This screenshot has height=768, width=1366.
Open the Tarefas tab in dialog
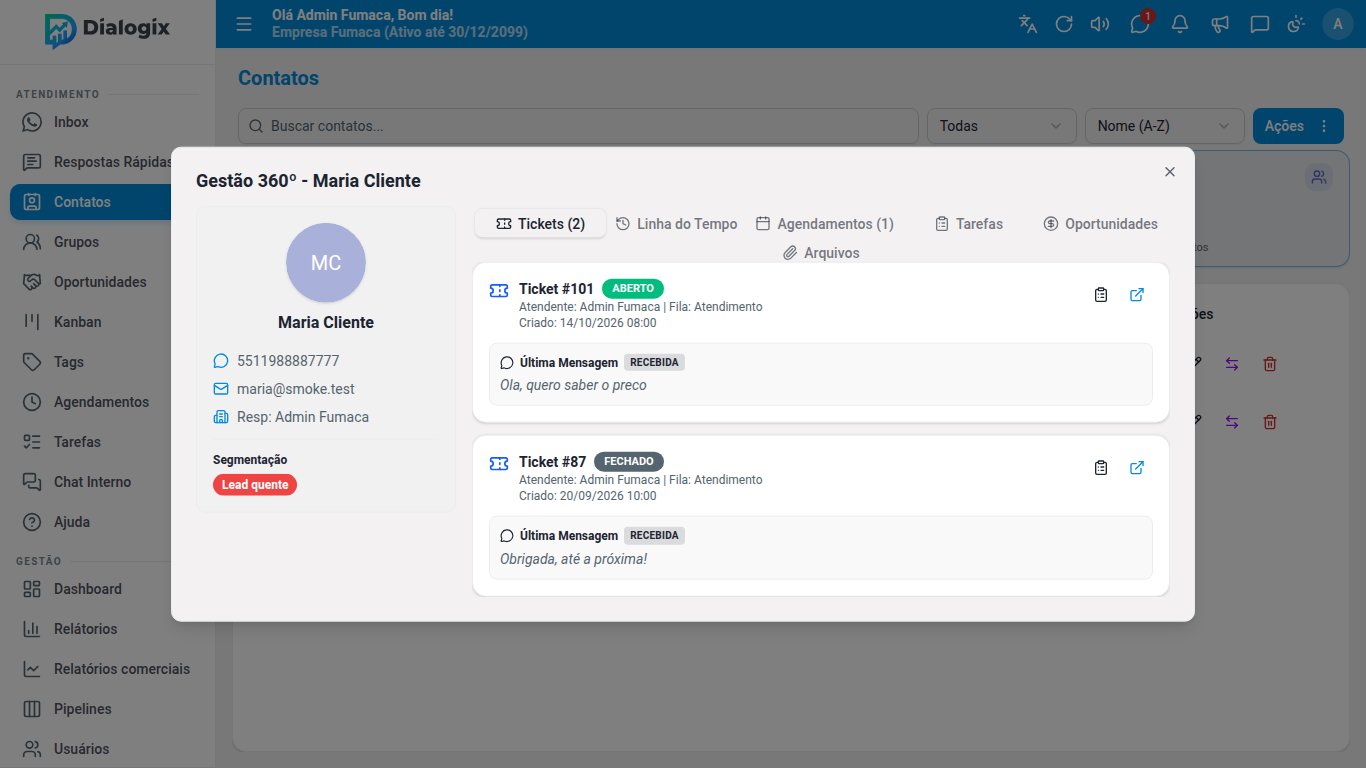(969, 224)
